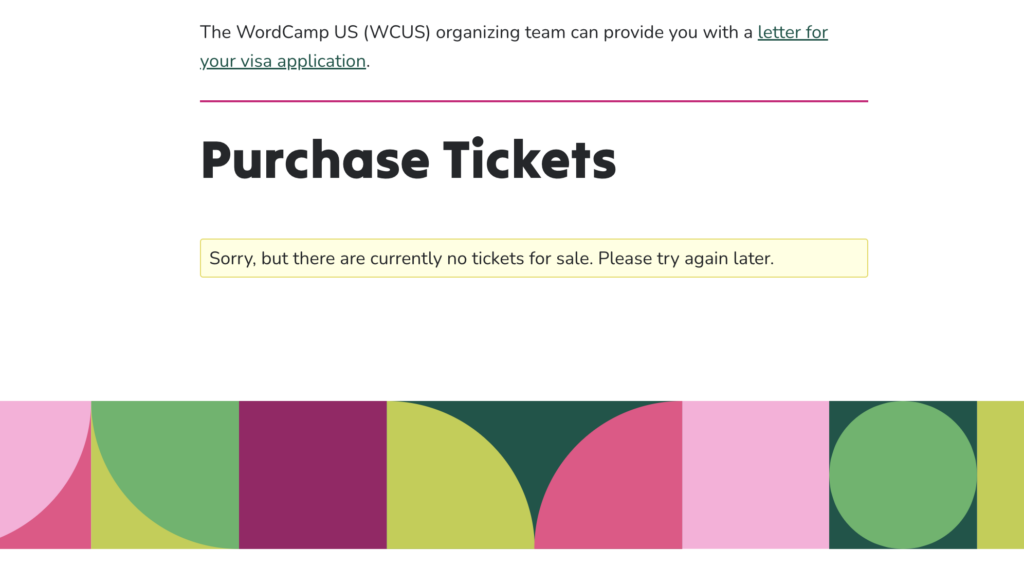Select the solid purple square tile

313,475
